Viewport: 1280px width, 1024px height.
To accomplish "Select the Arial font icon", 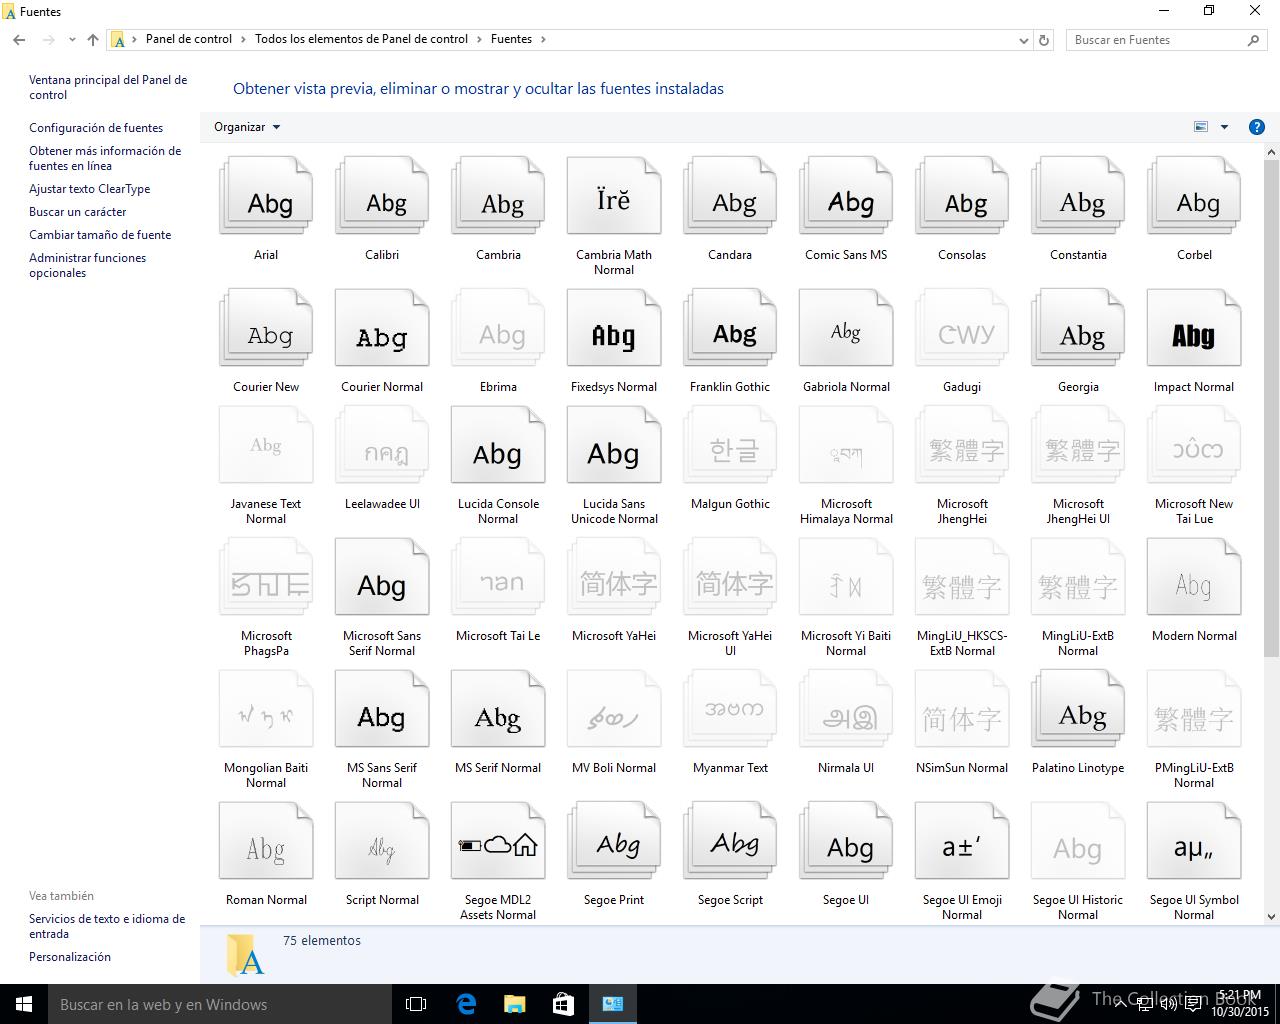I will [266, 196].
